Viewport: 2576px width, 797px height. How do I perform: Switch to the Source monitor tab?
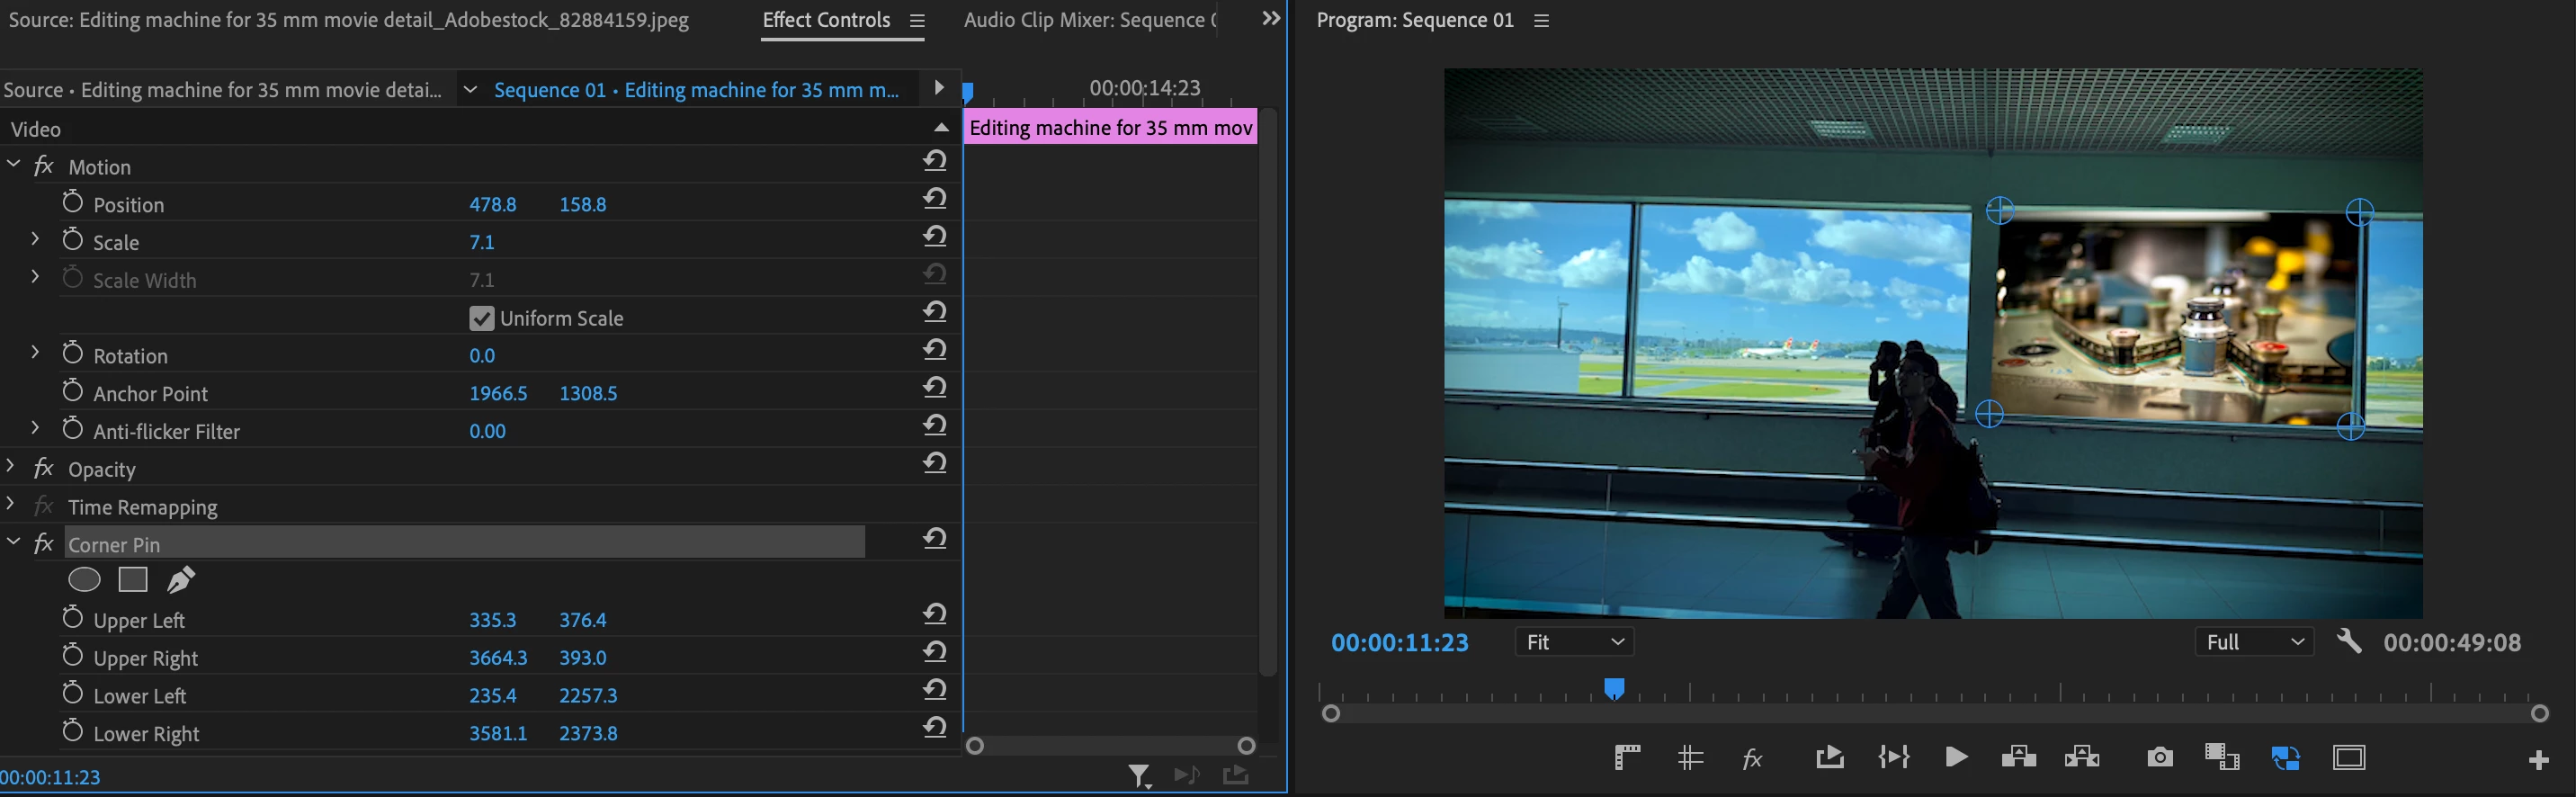[x=348, y=20]
